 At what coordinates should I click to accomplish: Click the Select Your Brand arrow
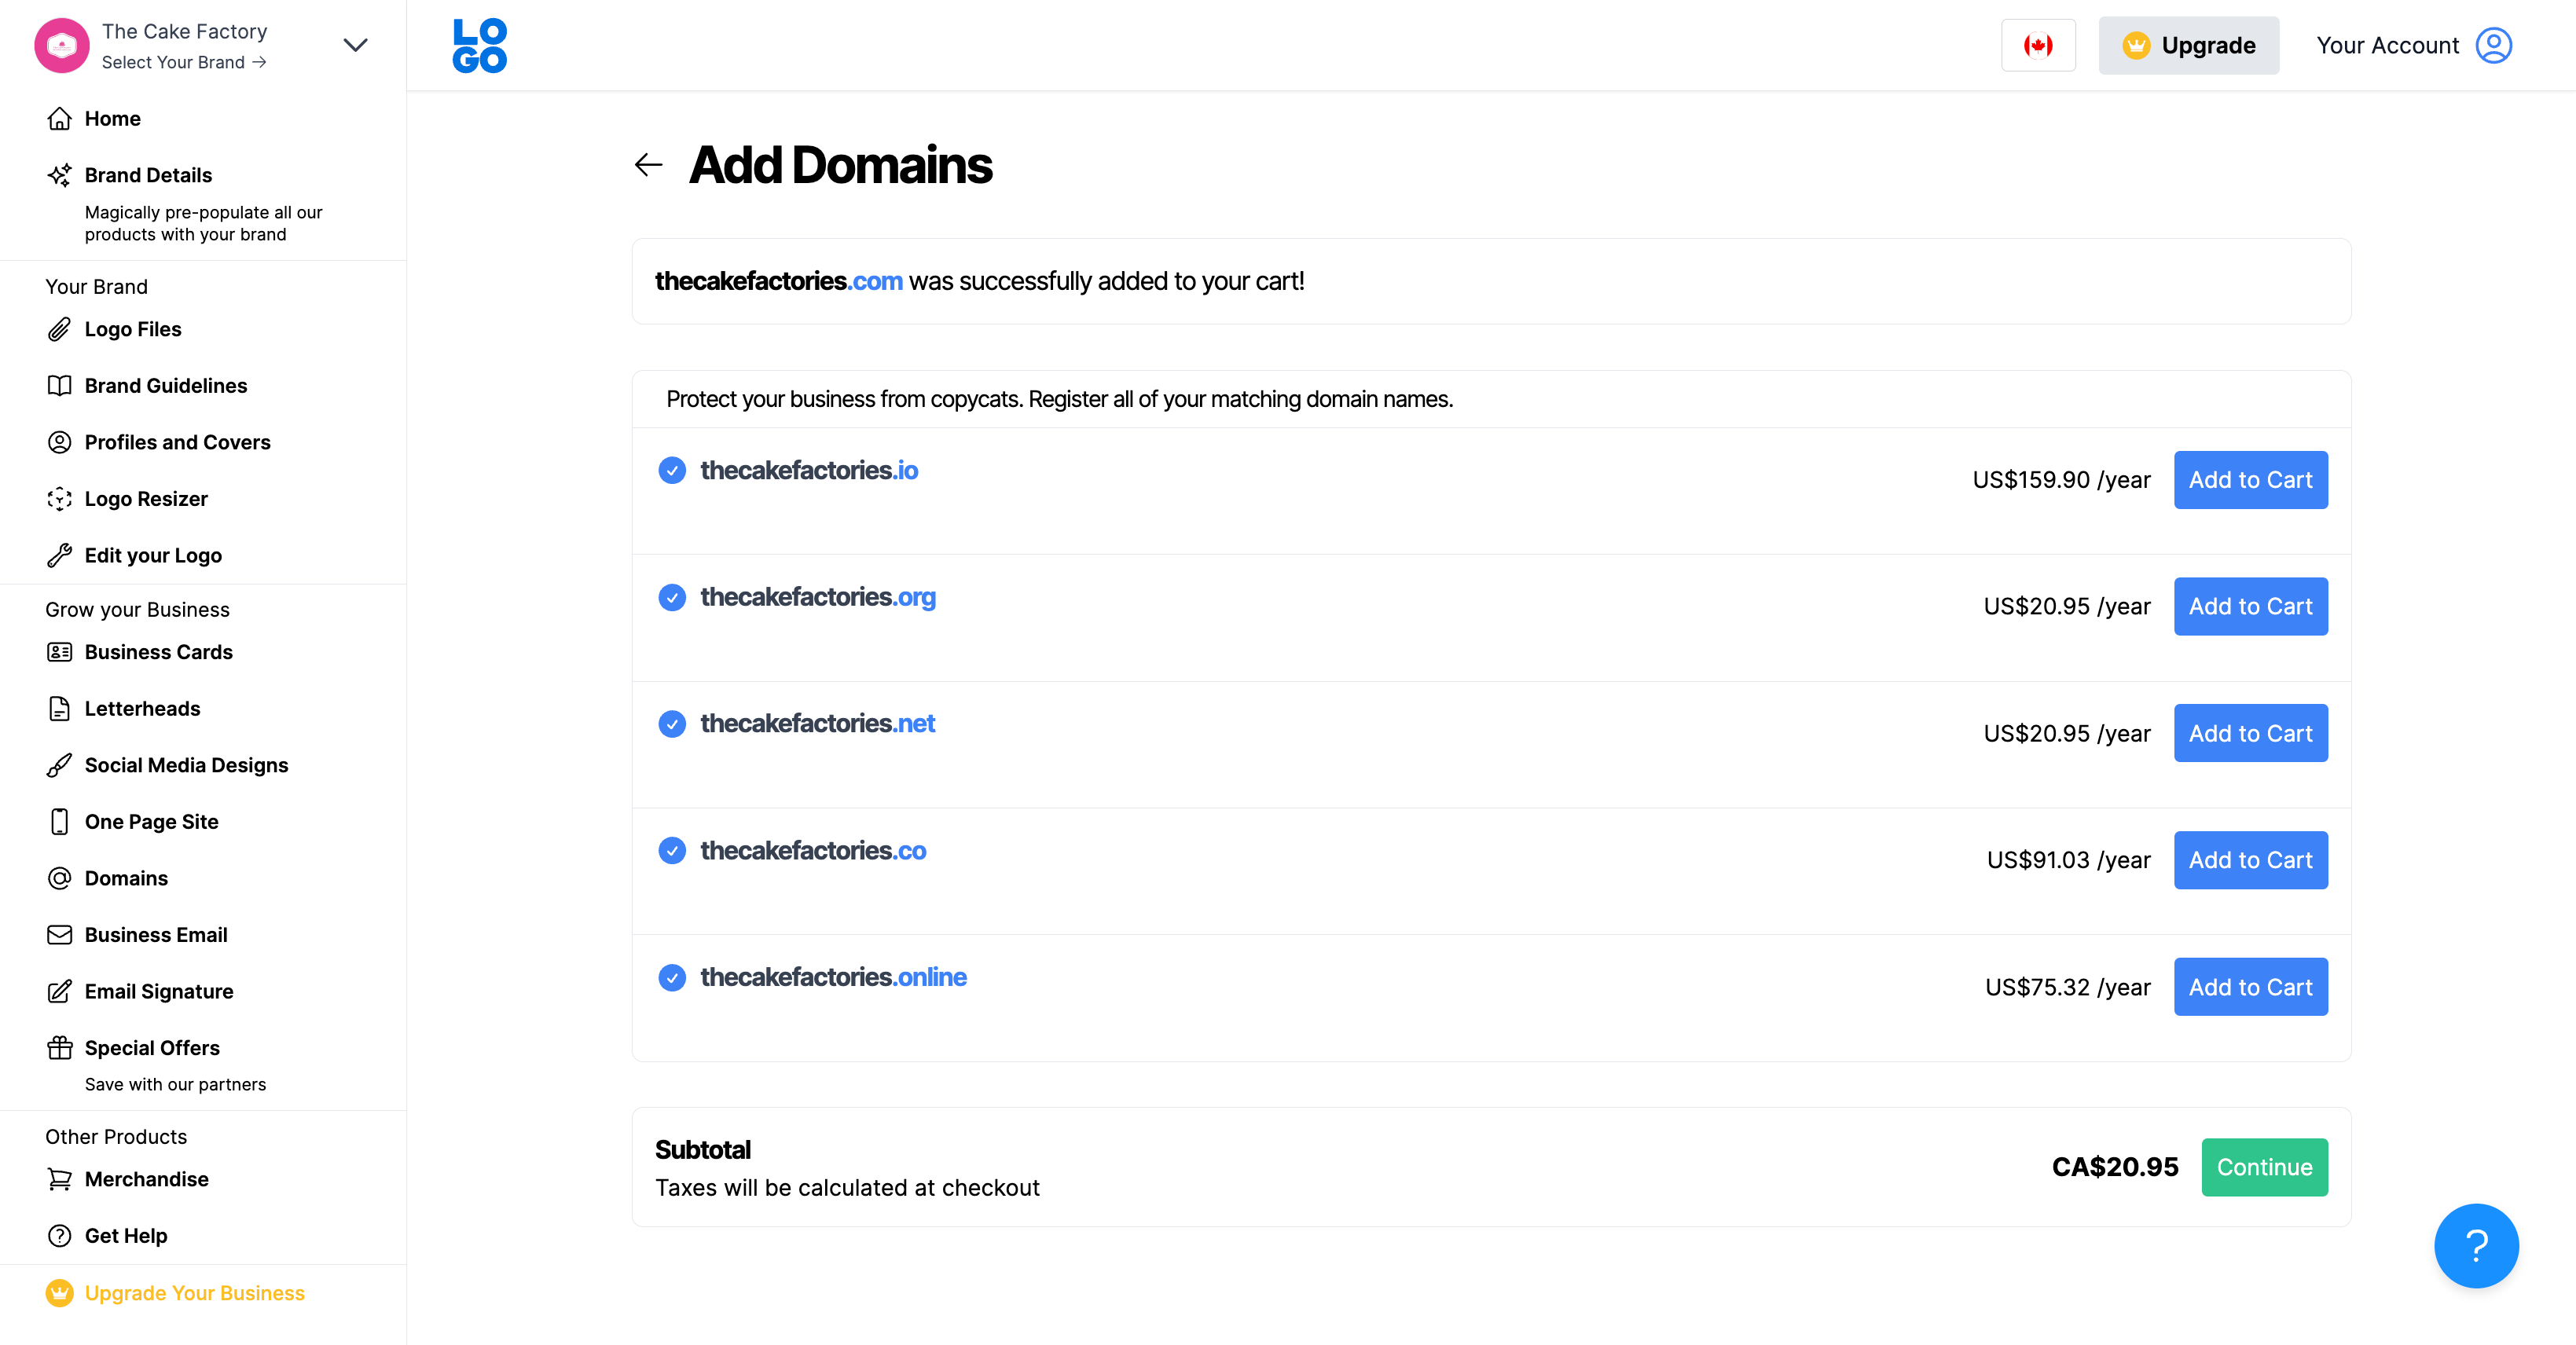tap(259, 62)
